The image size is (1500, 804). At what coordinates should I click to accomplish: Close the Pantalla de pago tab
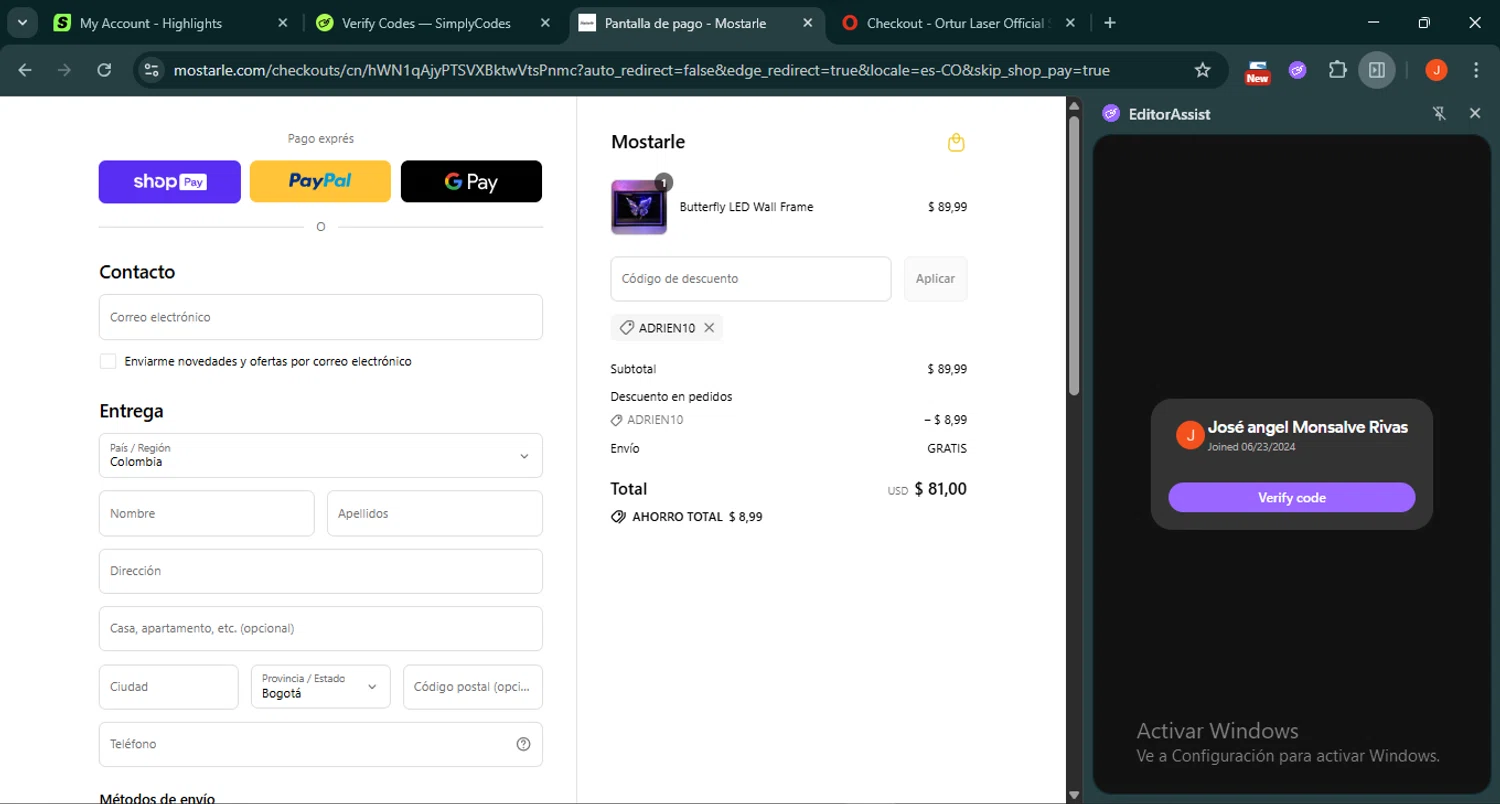(807, 23)
